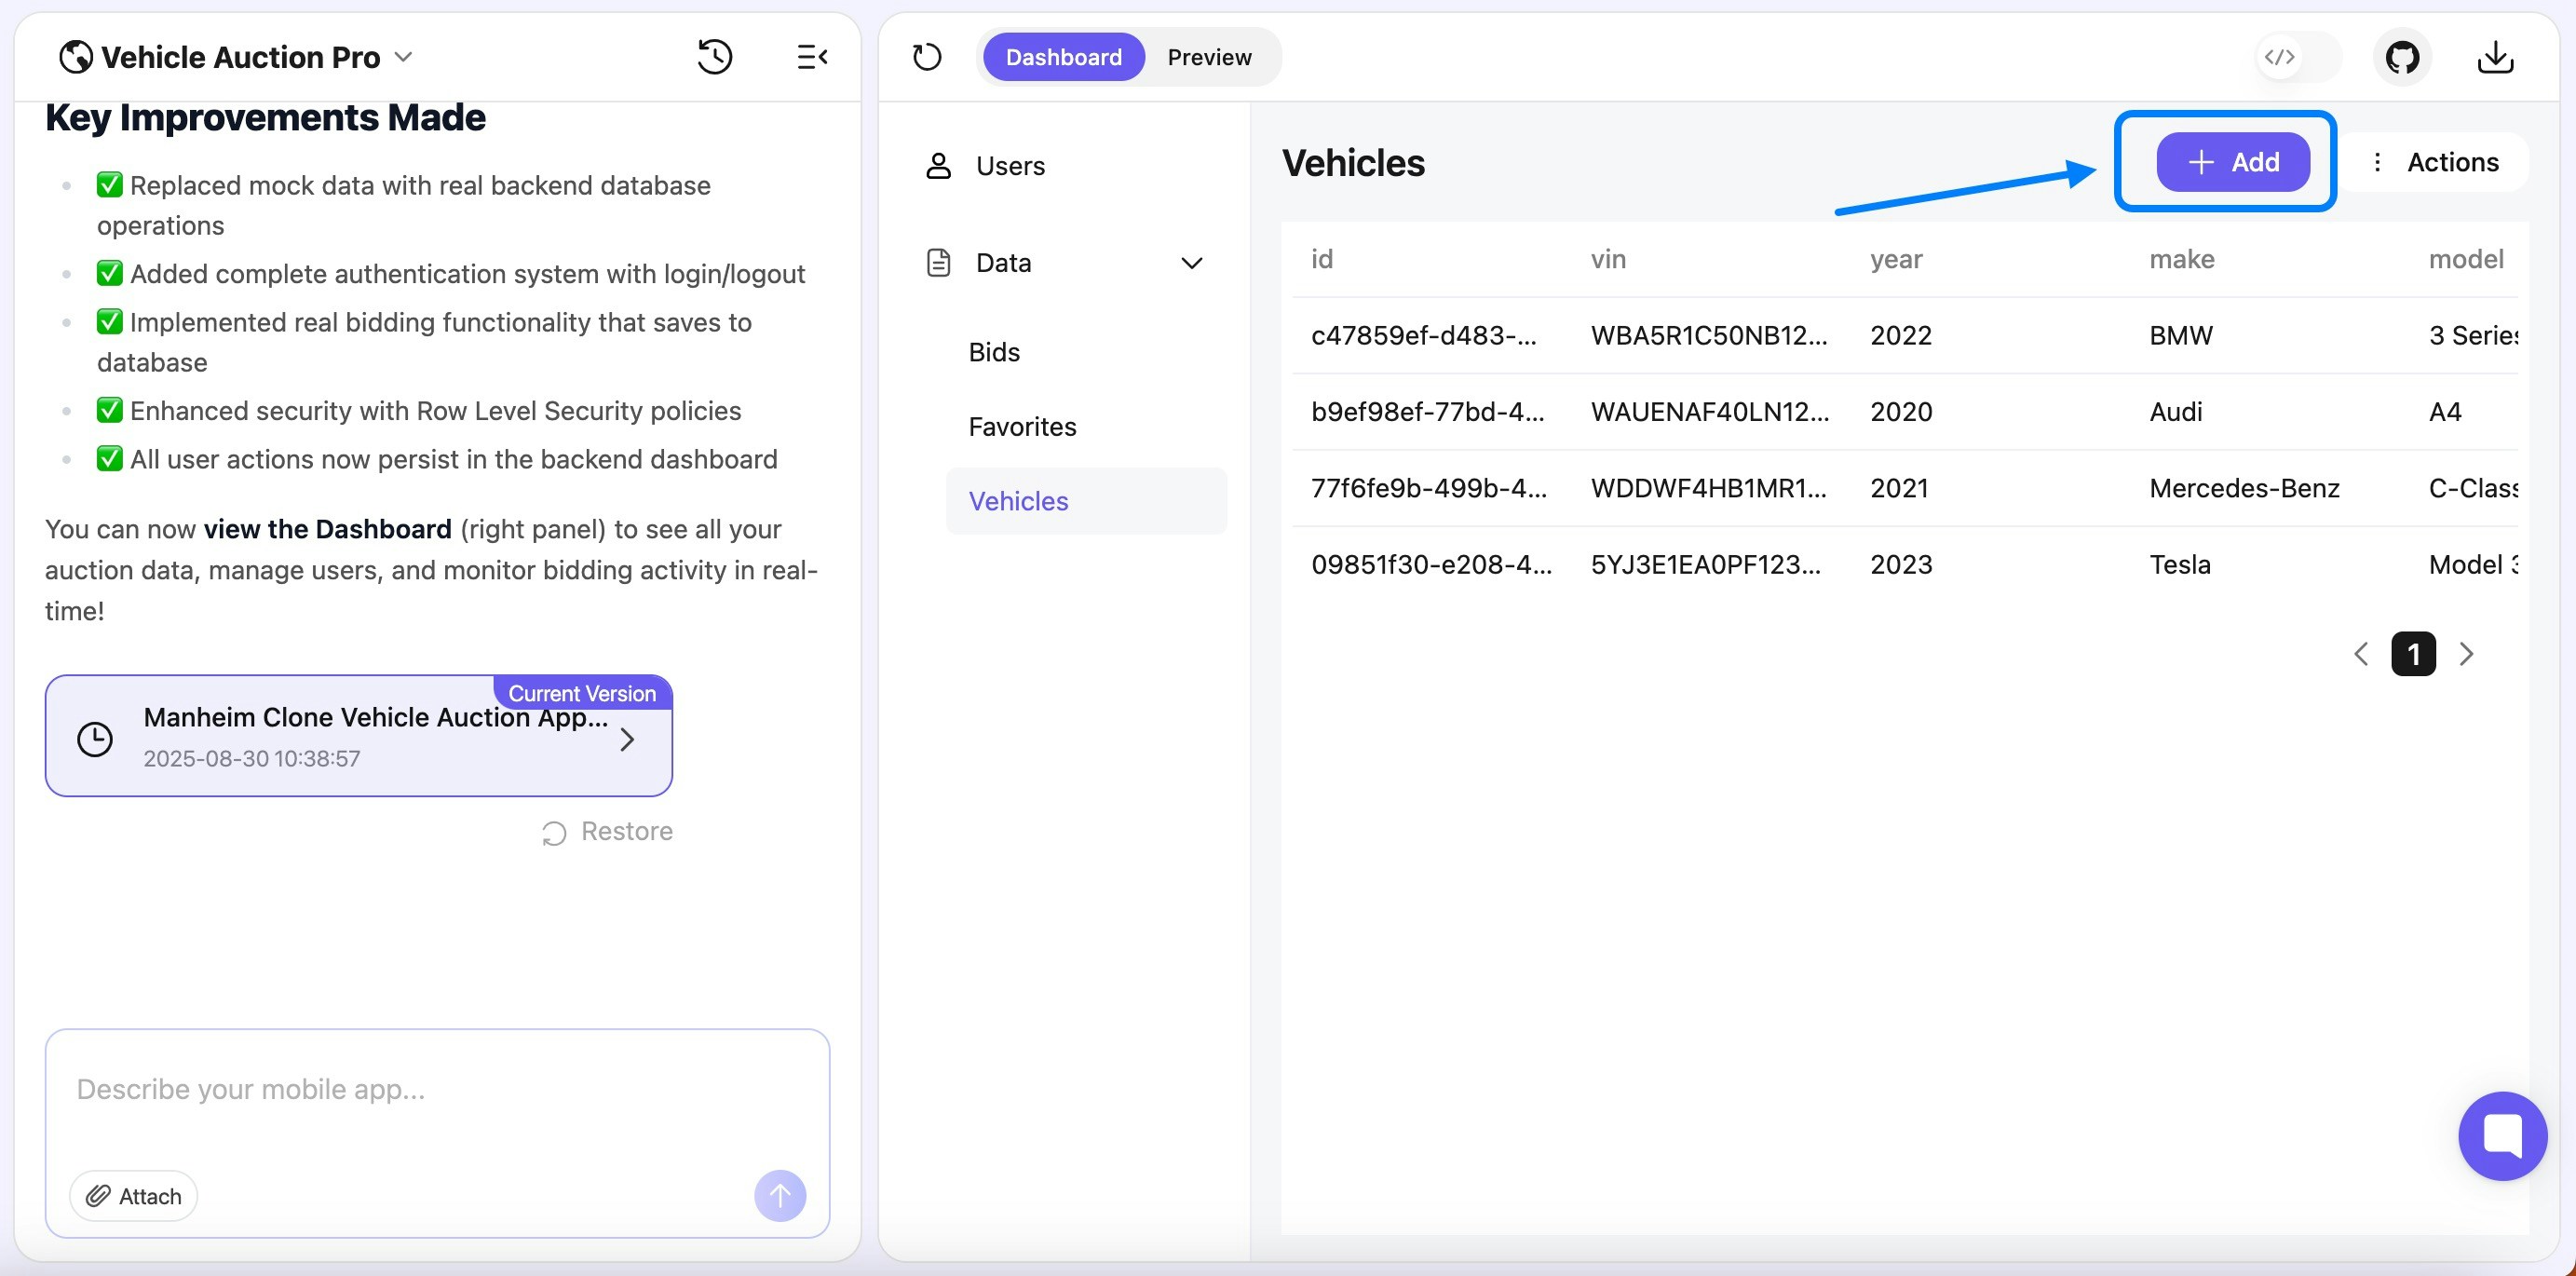The width and height of the screenshot is (2576, 1276).
Task: Click the Users person icon
Action: (x=938, y=165)
